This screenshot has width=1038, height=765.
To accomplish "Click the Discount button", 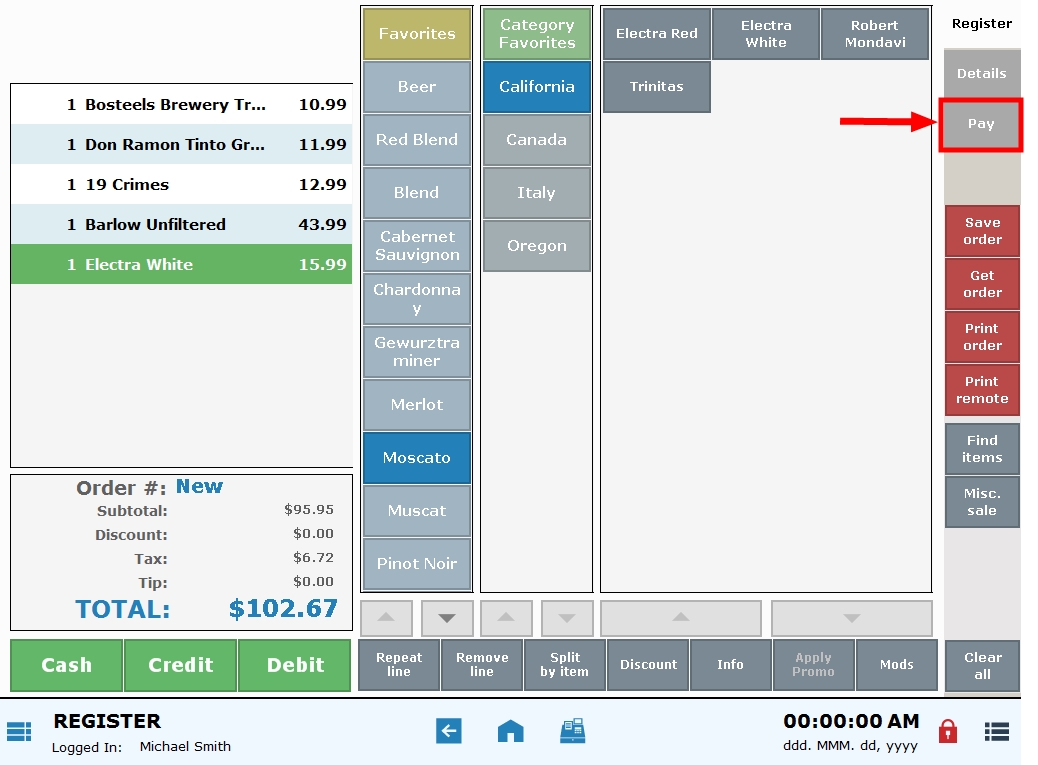I will tap(648, 664).
